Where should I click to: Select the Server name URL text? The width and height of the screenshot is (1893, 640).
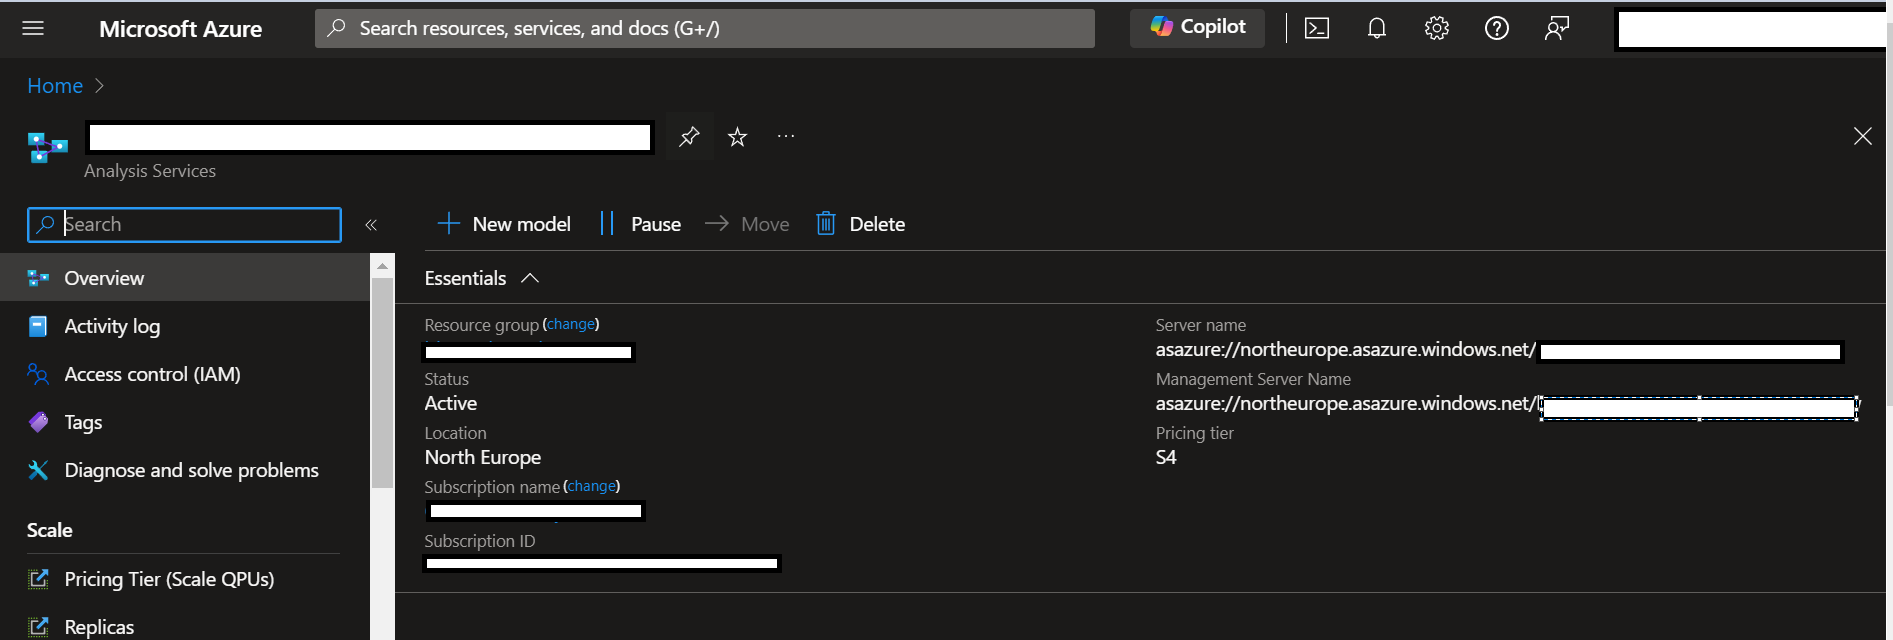[x=1345, y=350]
